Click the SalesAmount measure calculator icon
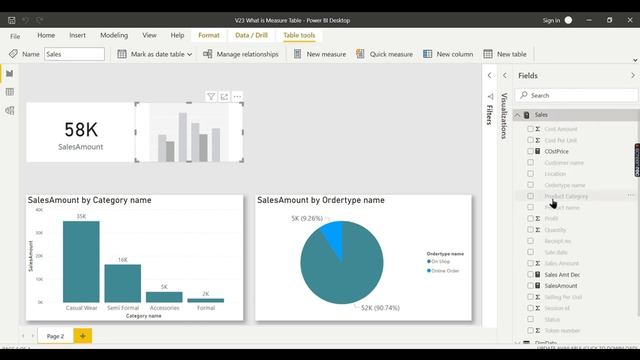640x360 pixels. [x=538, y=286]
